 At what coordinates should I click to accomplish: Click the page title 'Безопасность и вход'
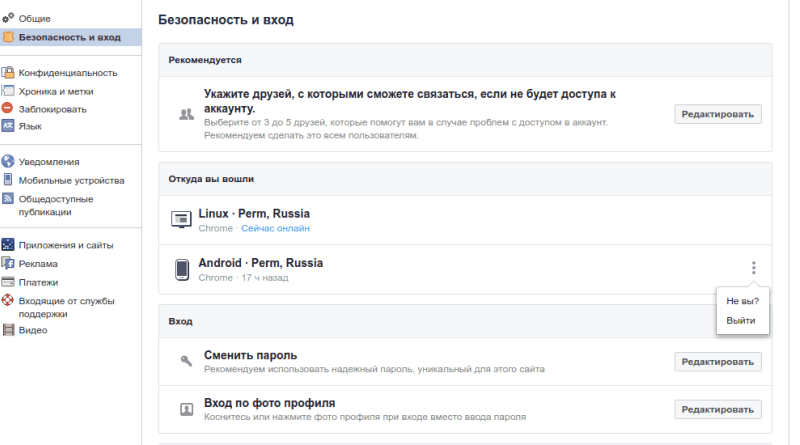(226, 20)
